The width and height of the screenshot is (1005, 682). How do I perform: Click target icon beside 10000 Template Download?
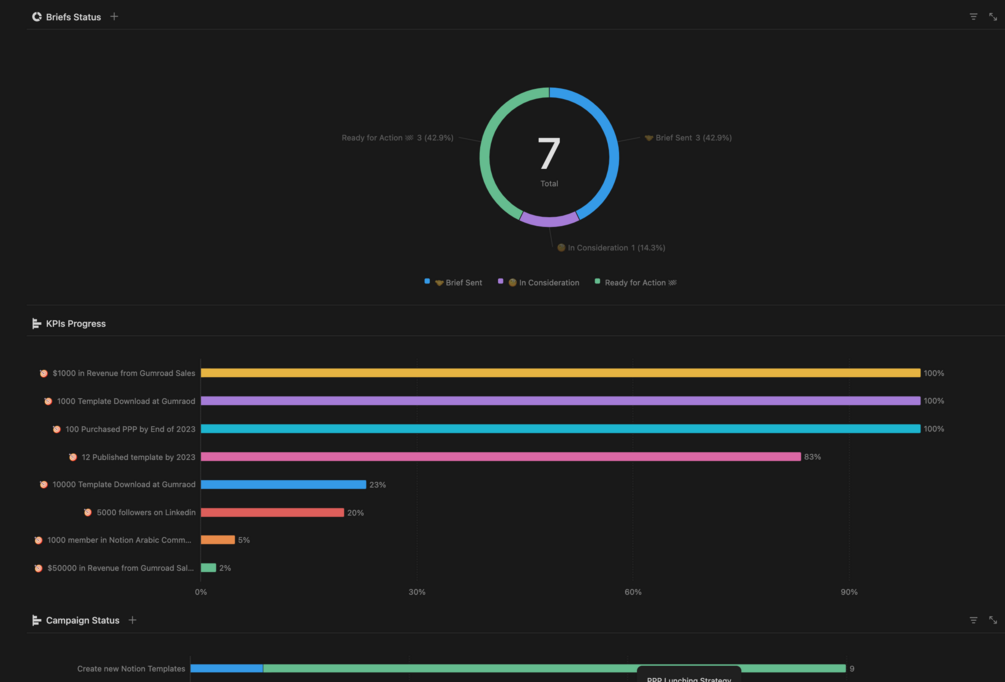[x=44, y=485]
